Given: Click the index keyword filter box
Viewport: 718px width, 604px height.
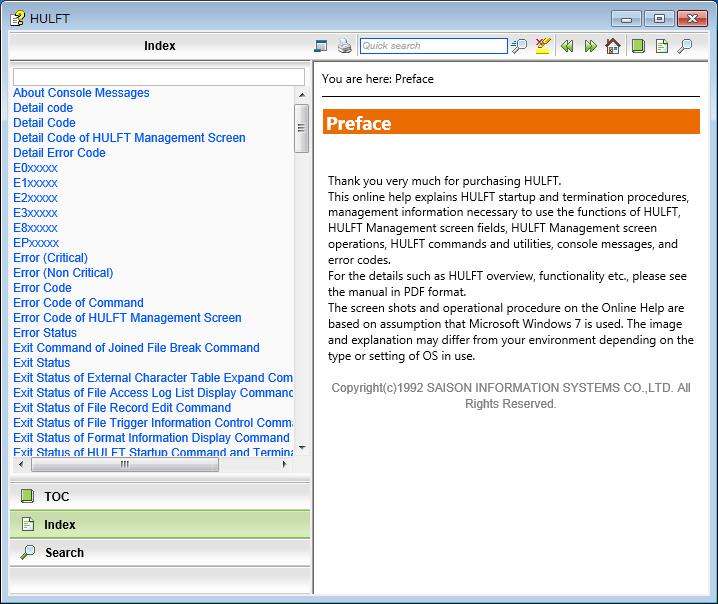Looking at the screenshot, I should [159, 77].
